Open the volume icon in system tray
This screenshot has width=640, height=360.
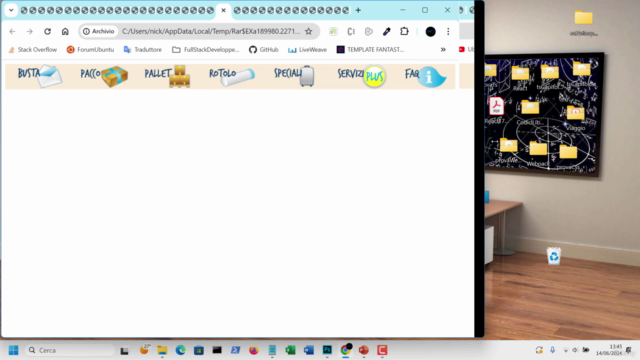click(x=575, y=350)
